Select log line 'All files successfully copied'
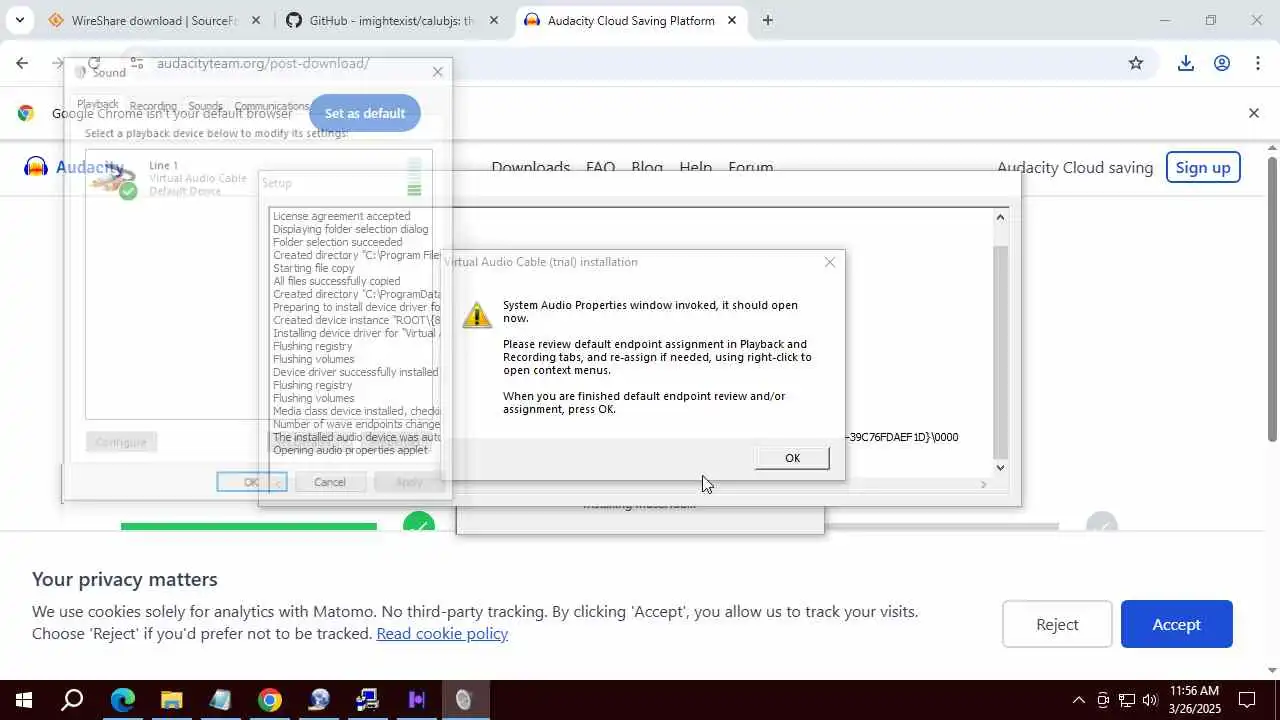 click(x=336, y=281)
